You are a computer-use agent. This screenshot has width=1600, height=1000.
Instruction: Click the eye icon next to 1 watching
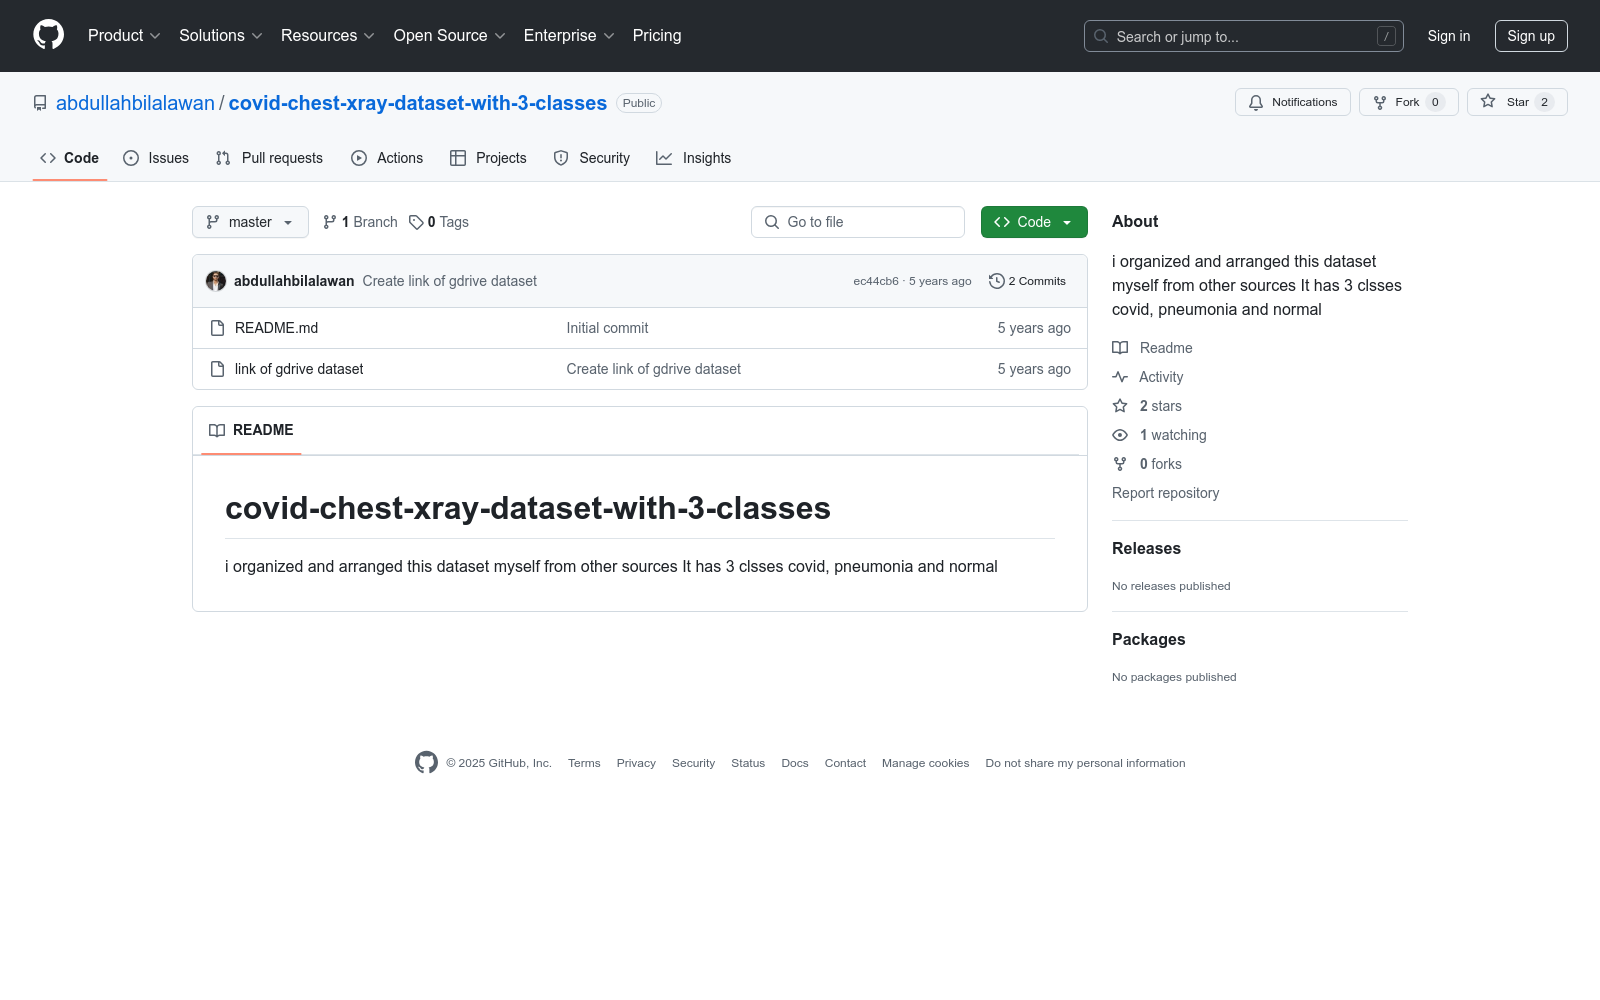[x=1120, y=435]
